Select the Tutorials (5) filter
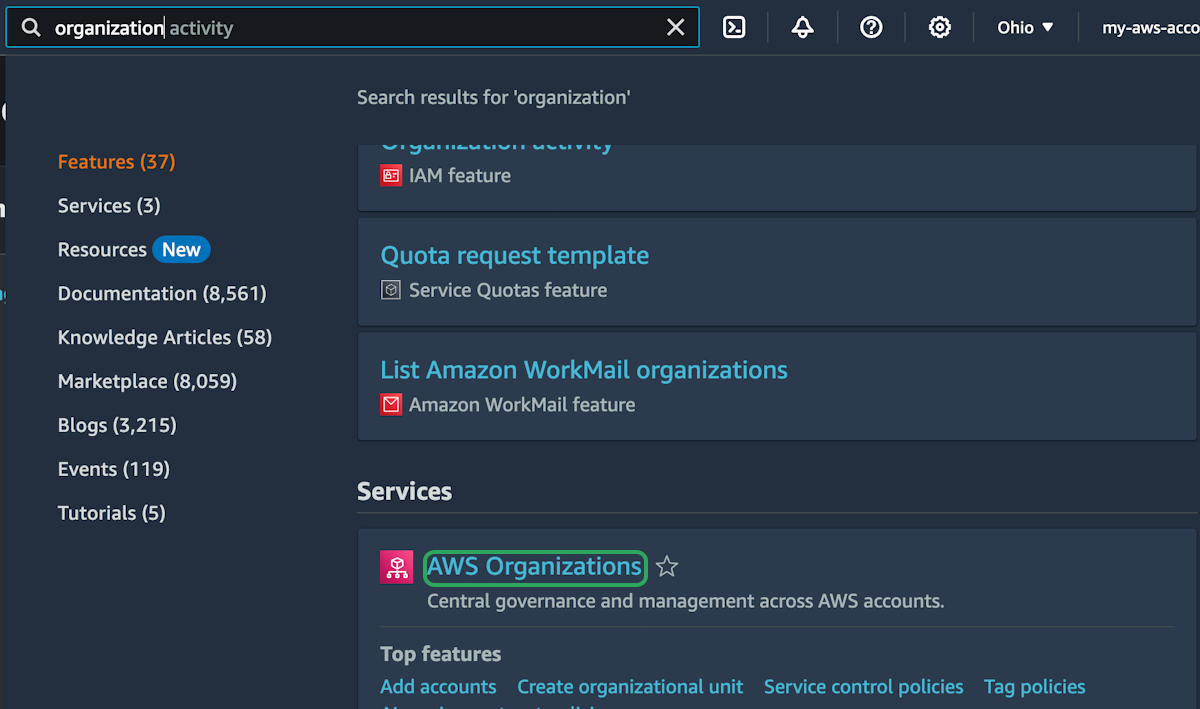1200x709 pixels. point(112,513)
